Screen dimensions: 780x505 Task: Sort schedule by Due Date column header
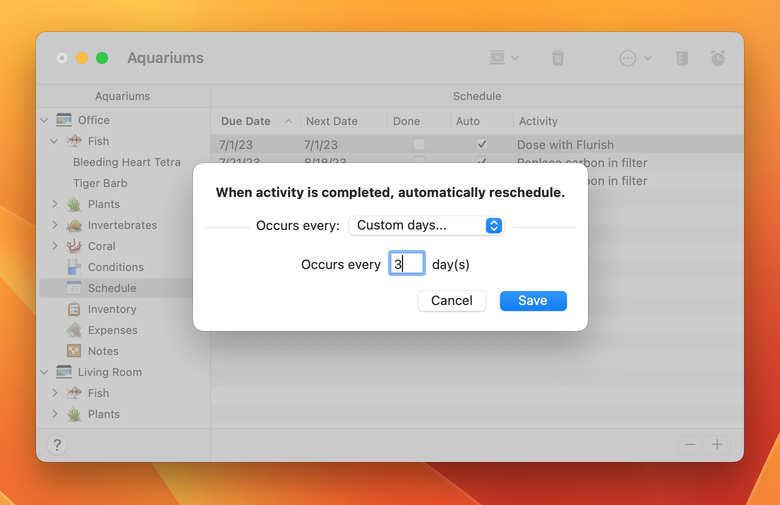point(246,121)
